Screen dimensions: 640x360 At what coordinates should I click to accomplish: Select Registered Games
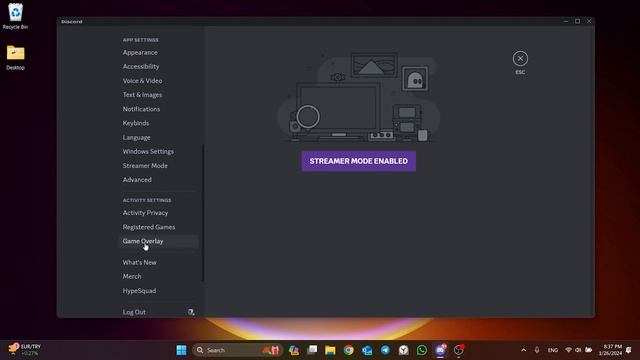pos(149,227)
